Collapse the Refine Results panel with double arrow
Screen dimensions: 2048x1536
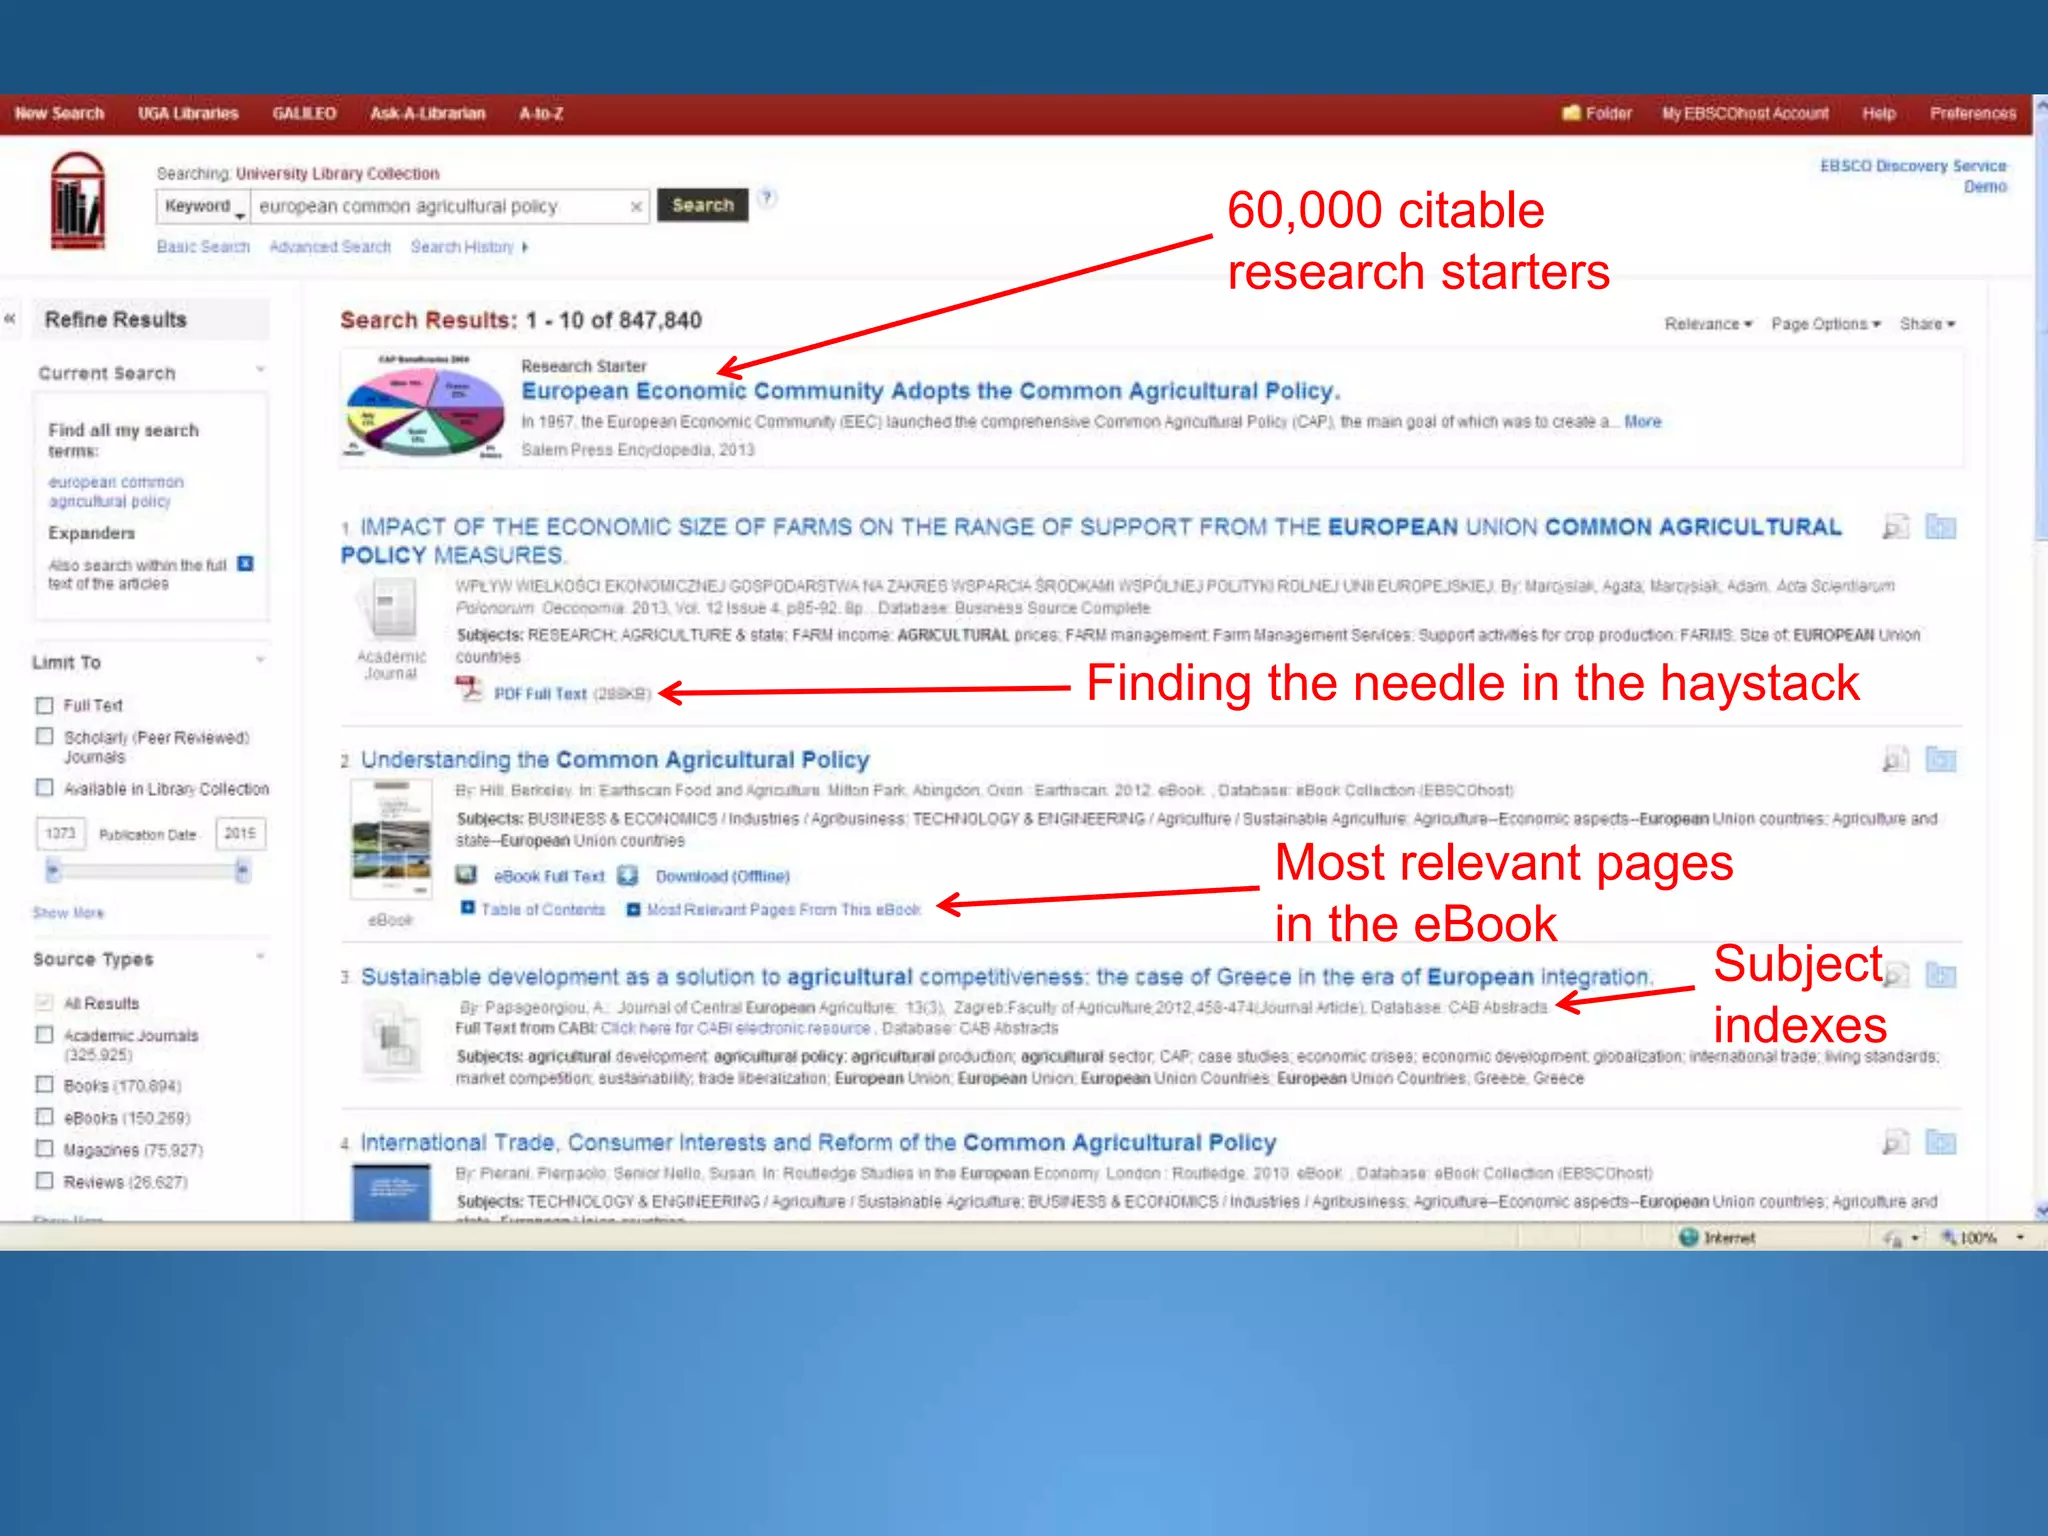tap(10, 319)
